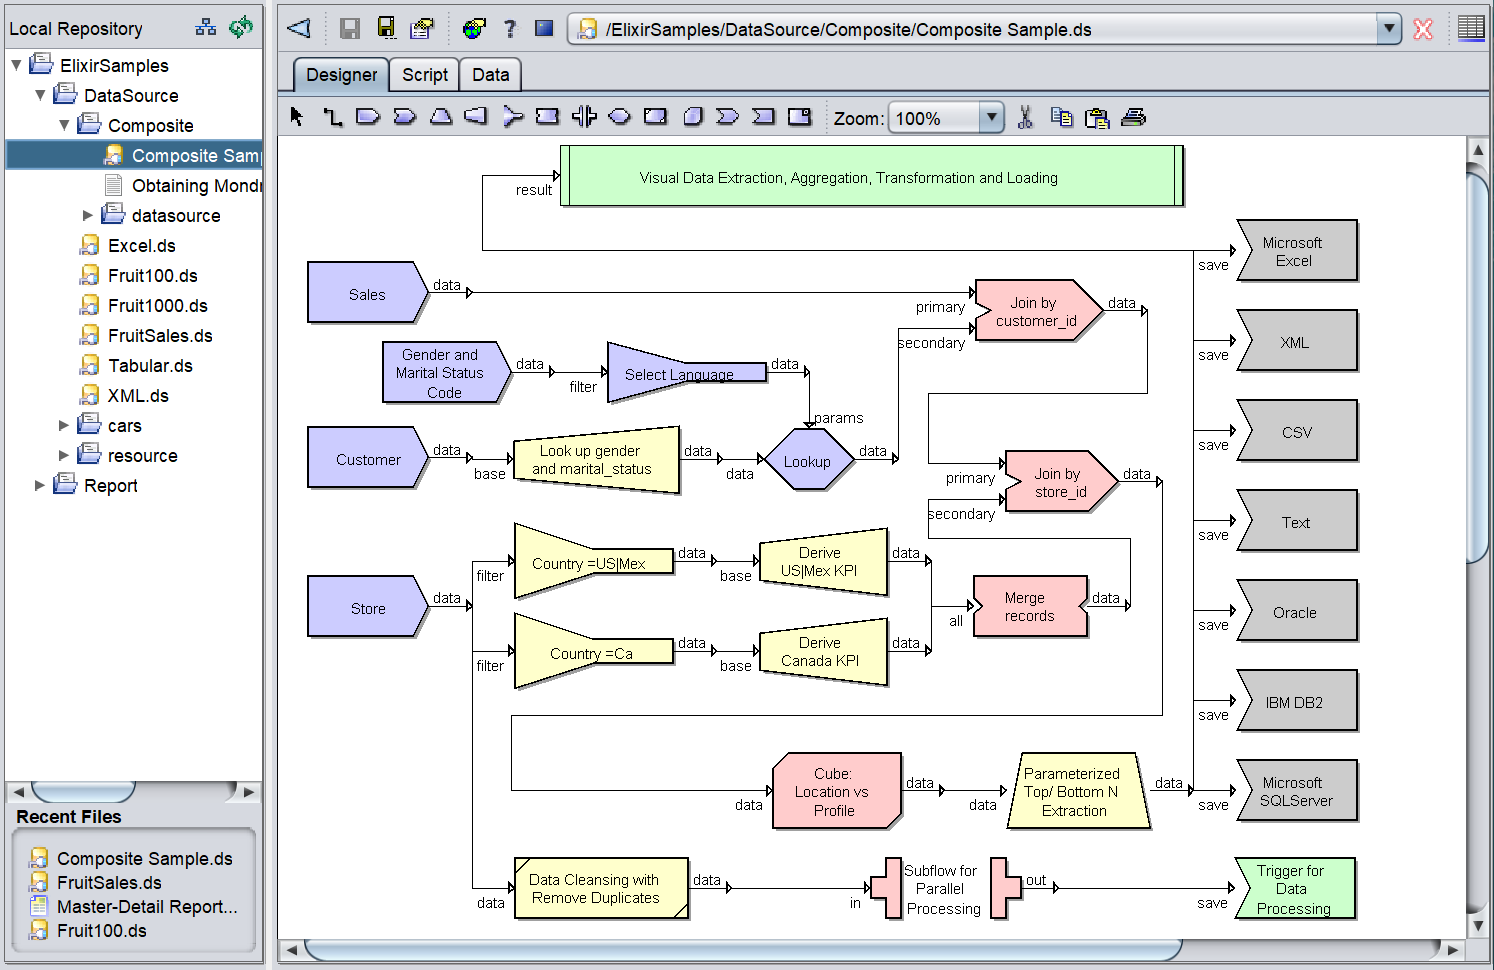Screen dimensions: 1494x970
Task: Select the arrow pointer tool
Action: pos(296,117)
